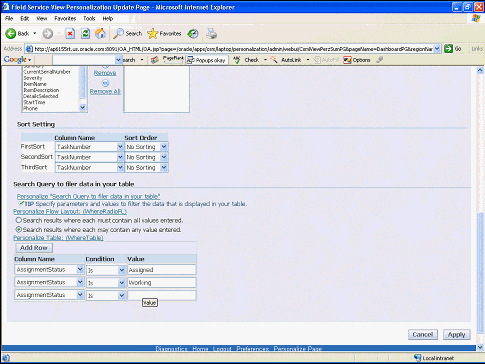Open the address bar dropdown arrow
The width and height of the screenshot is (485, 364).
(x=437, y=49)
